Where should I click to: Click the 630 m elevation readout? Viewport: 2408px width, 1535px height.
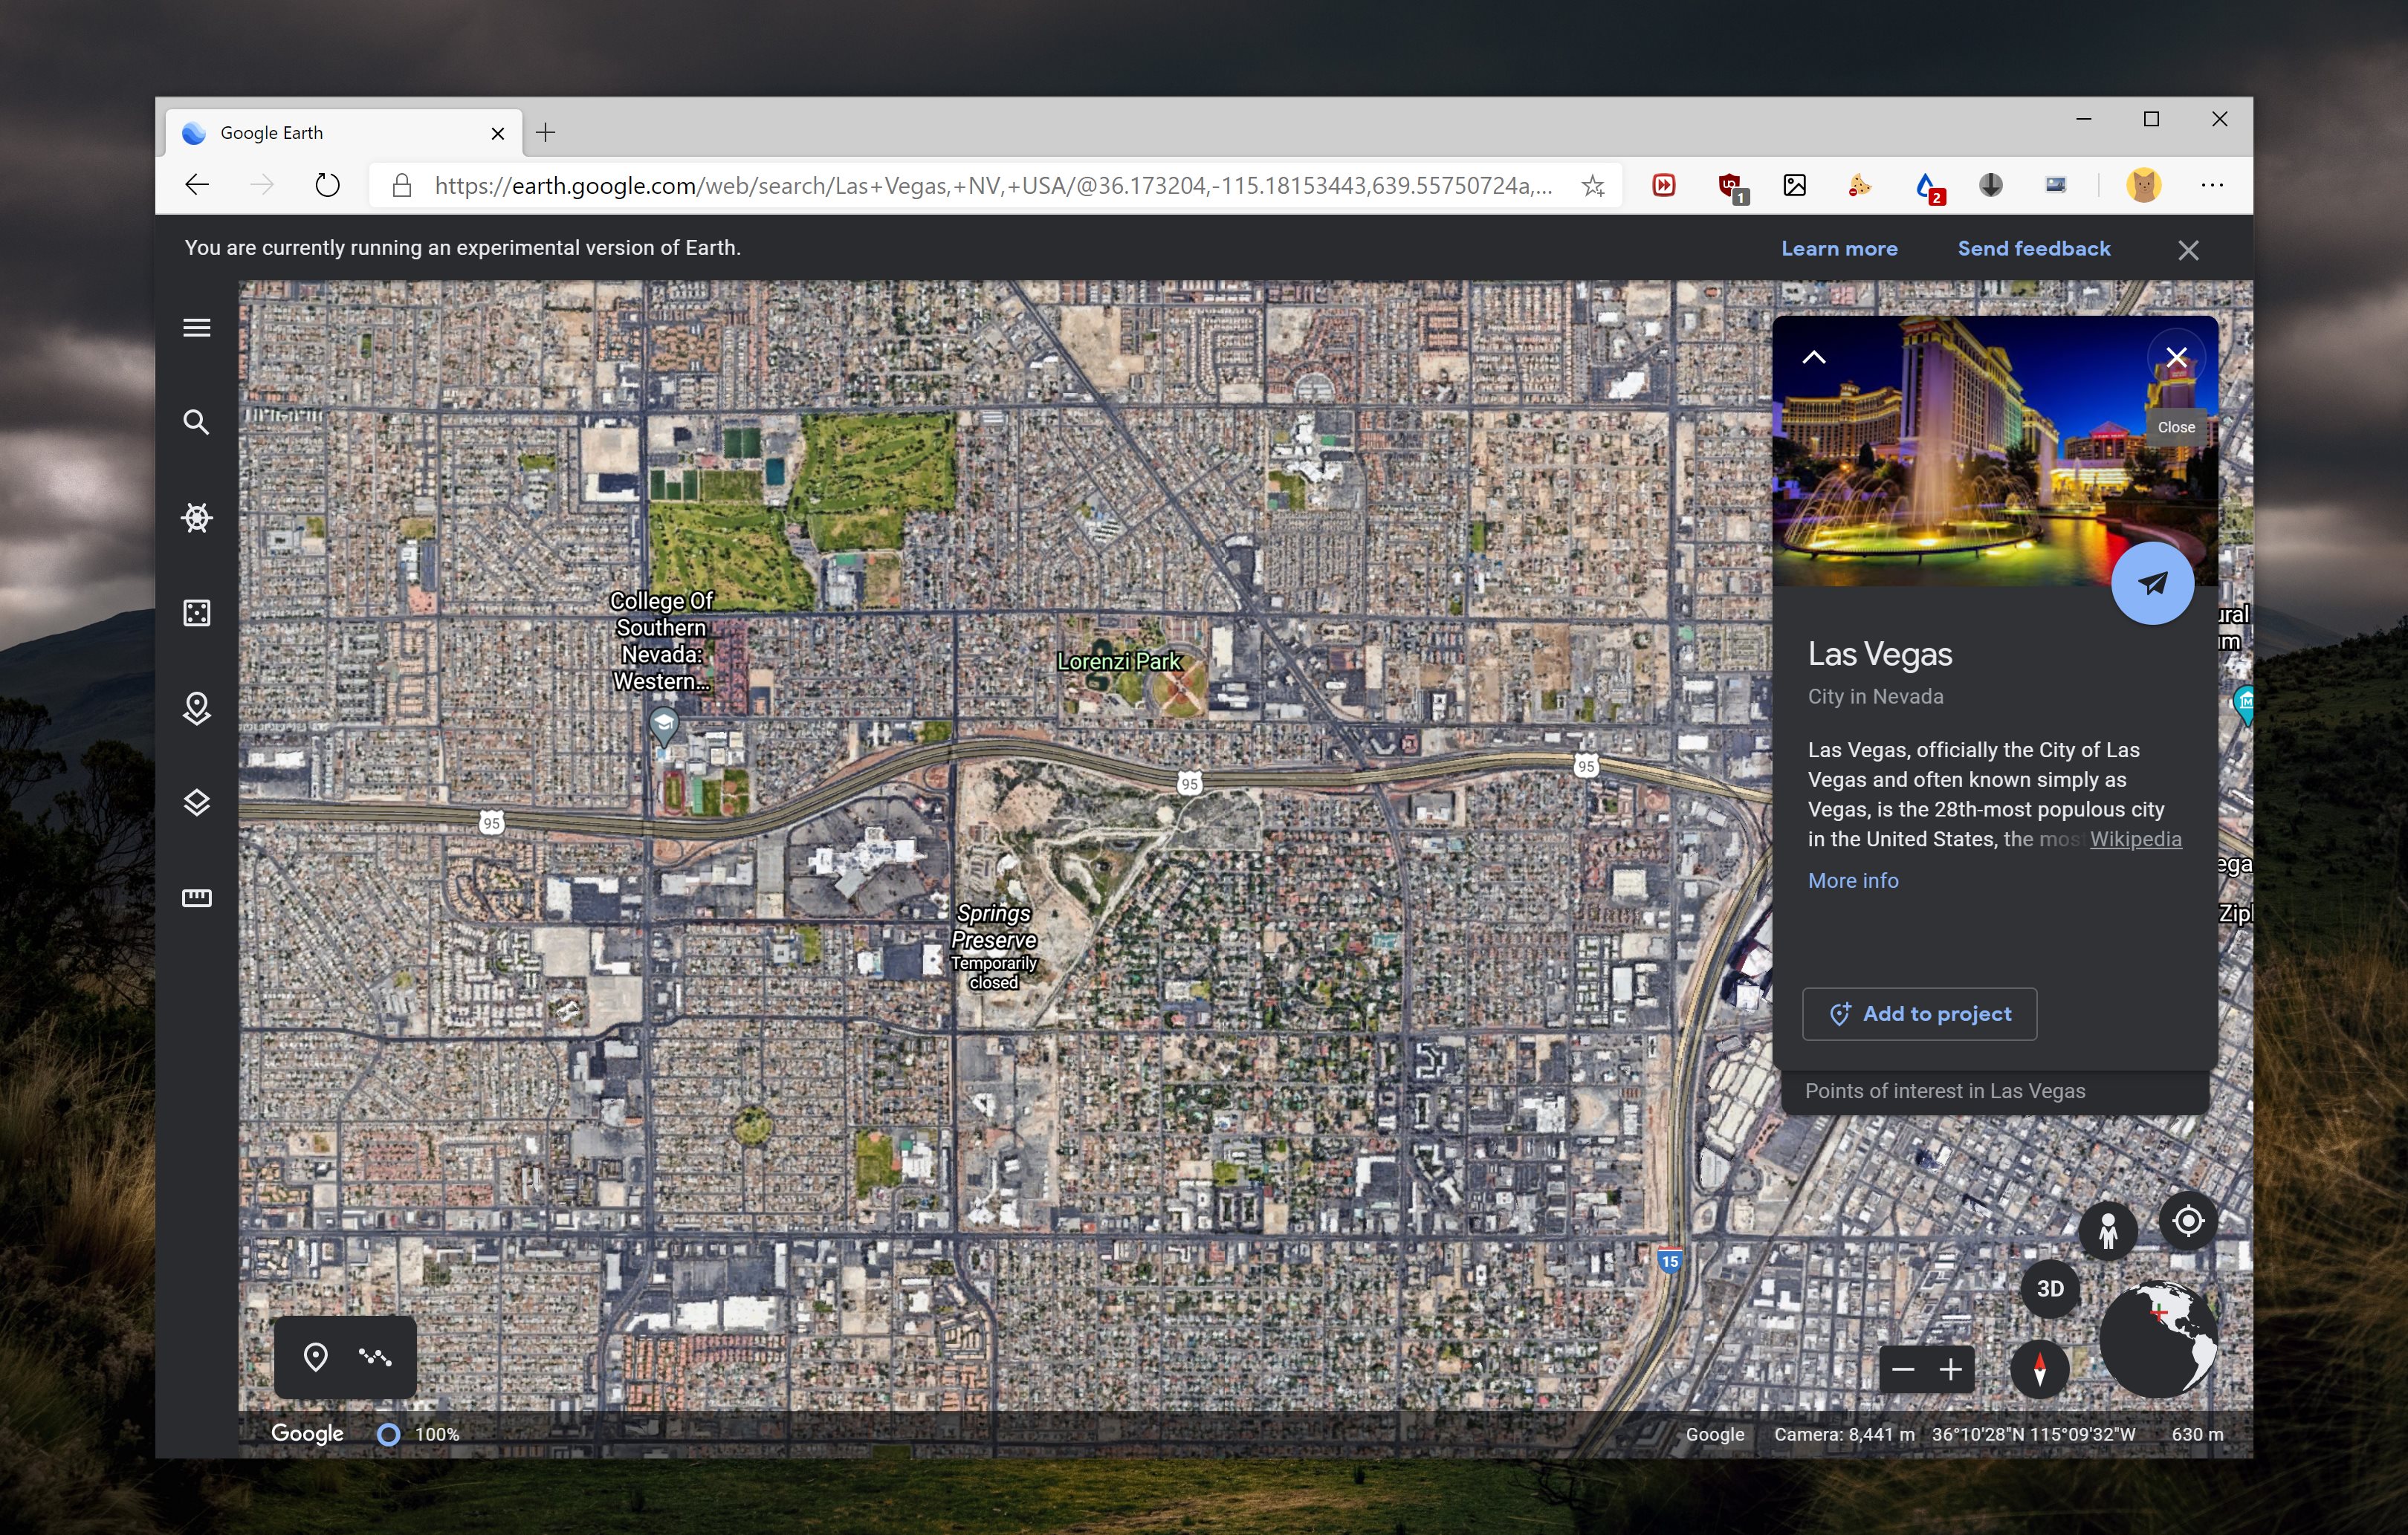(2197, 1434)
